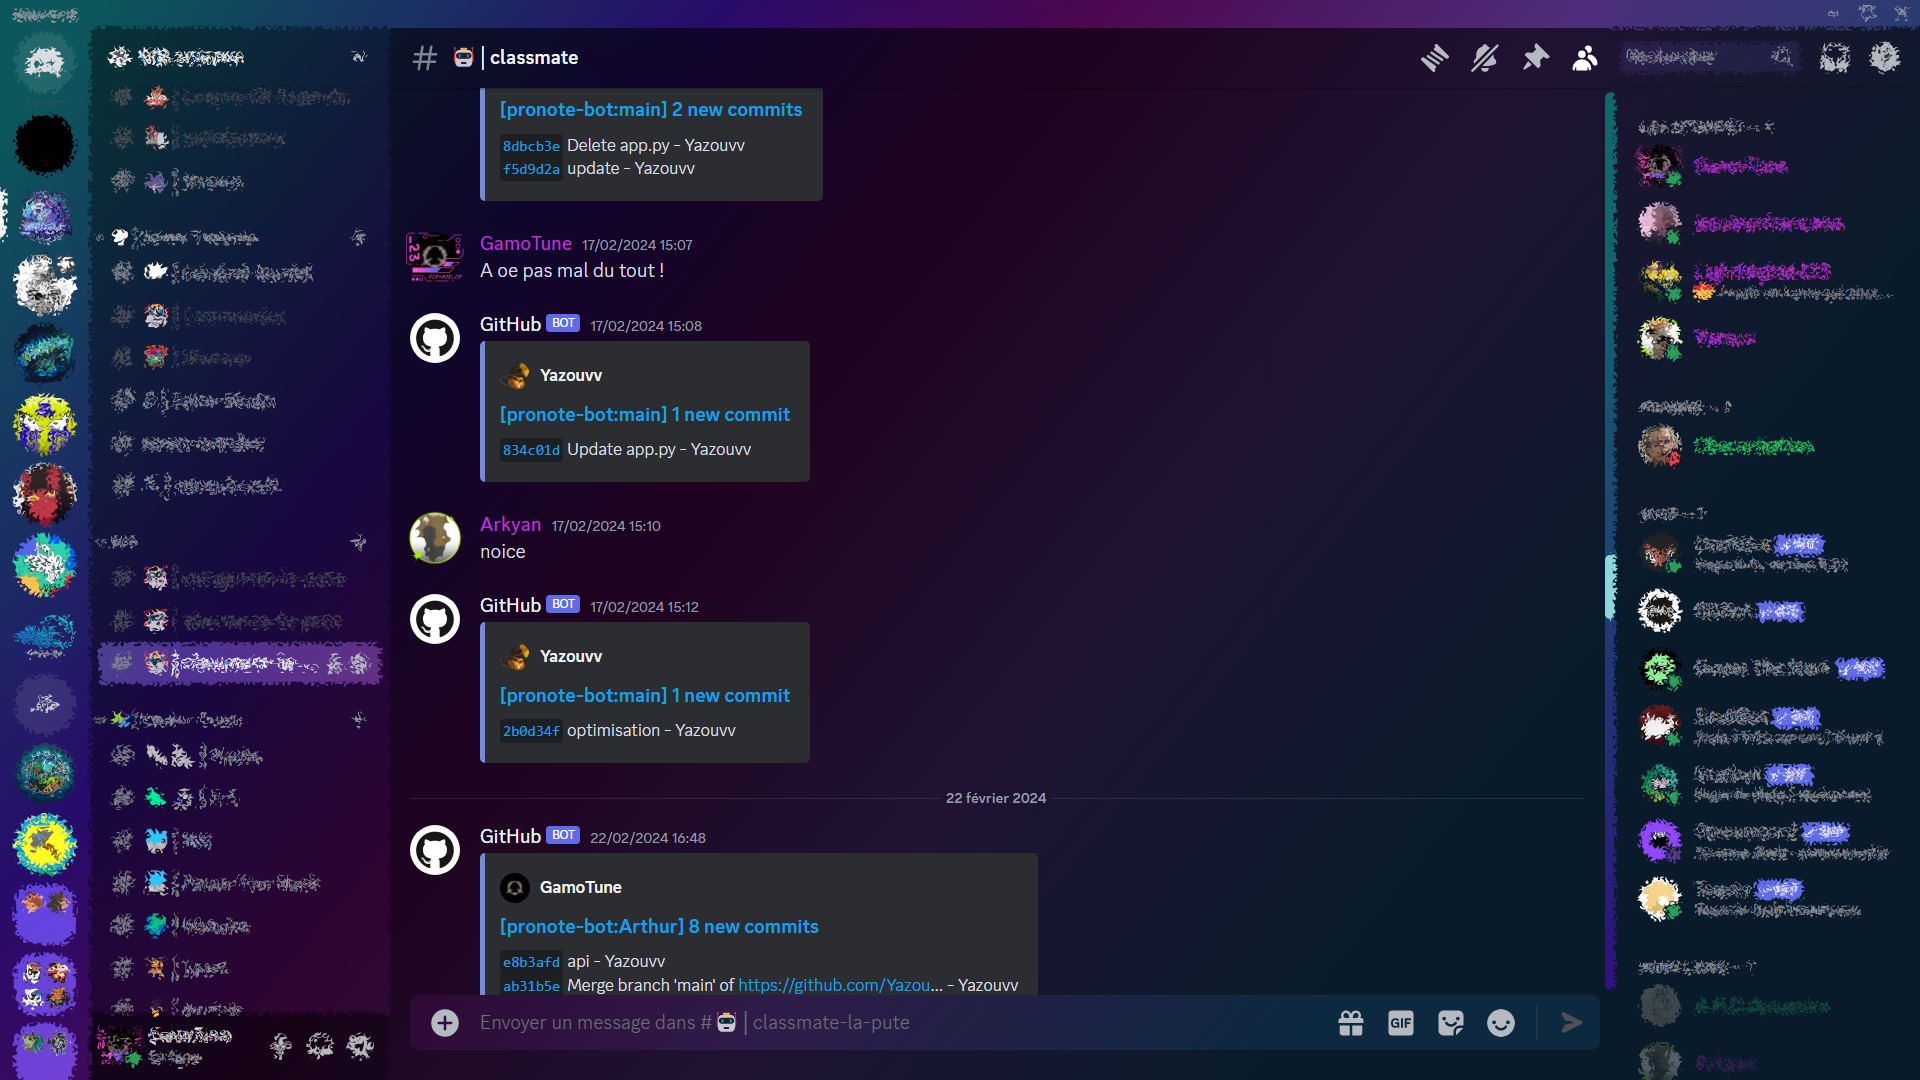Viewport: 1920px width, 1080px height.
Task: Open the gift Nitro icon
Action: point(1351,1022)
